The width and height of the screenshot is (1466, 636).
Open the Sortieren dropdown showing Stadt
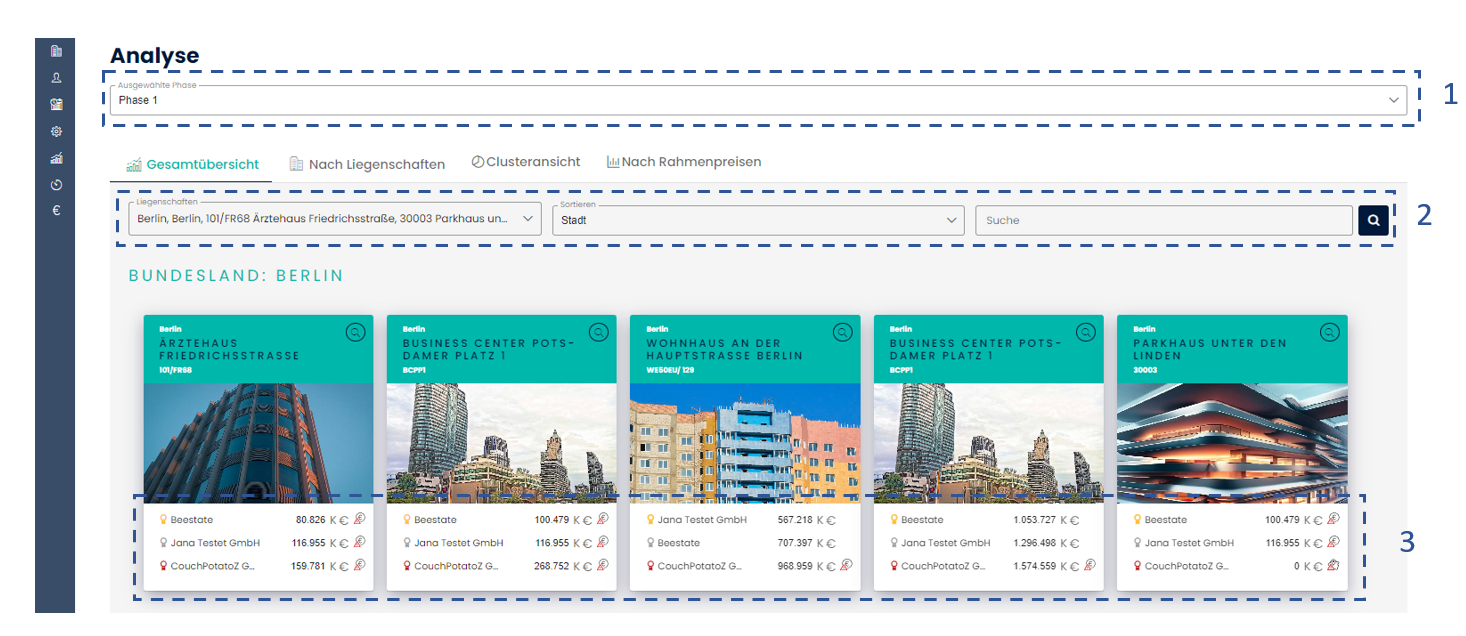tap(757, 220)
